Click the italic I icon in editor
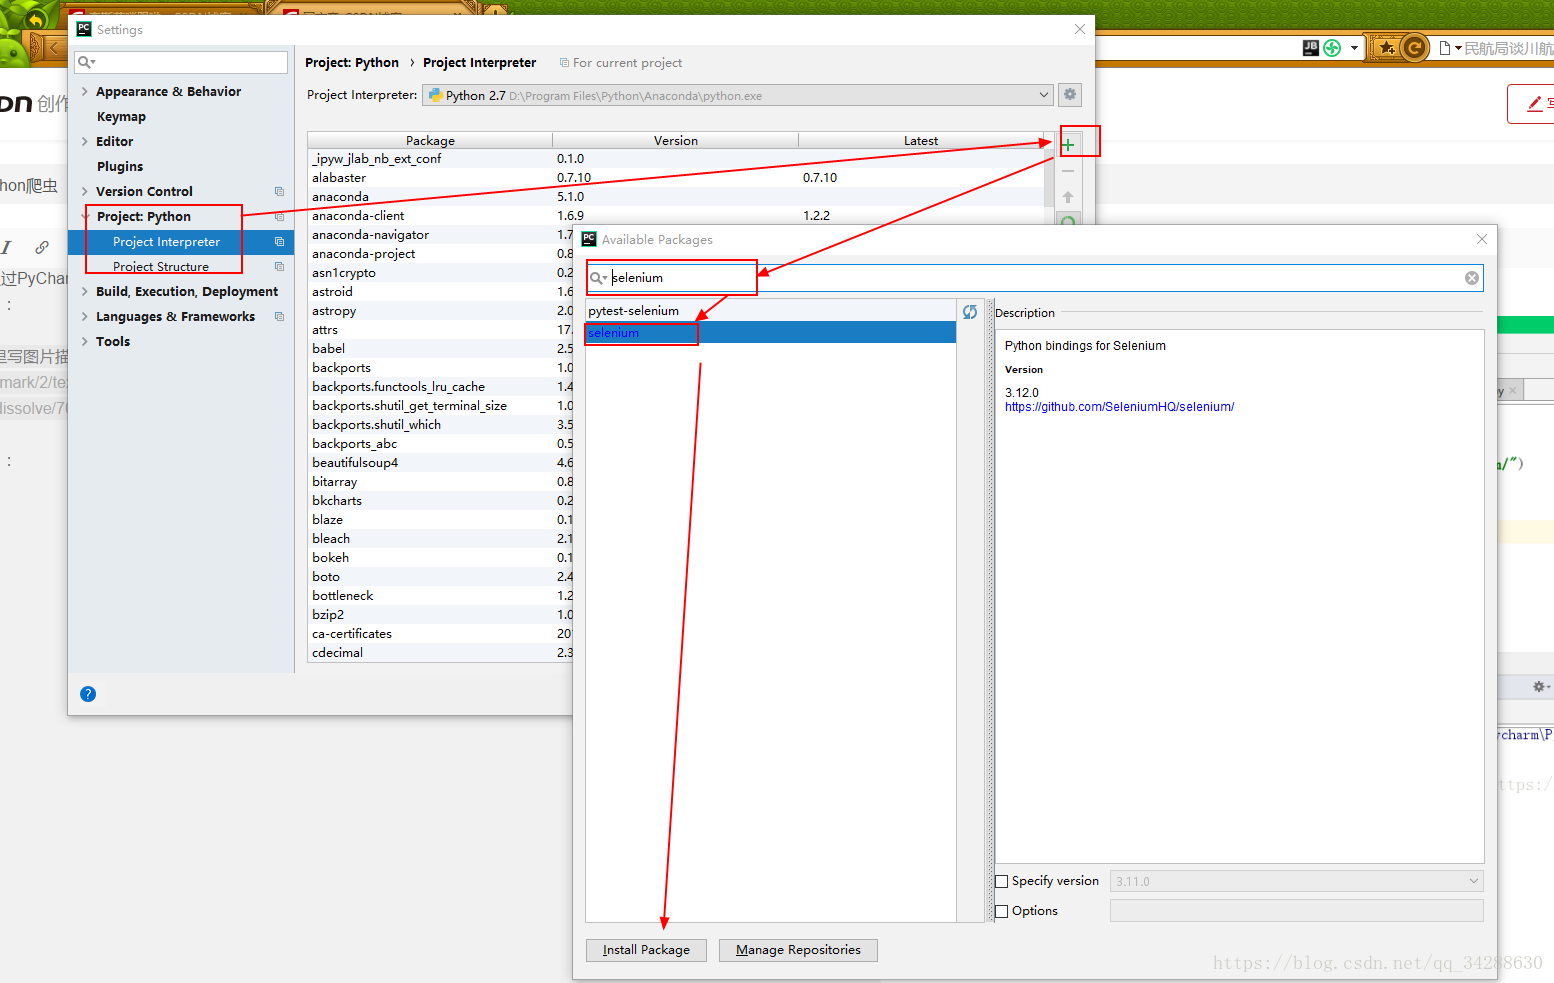This screenshot has width=1554, height=983. click(6, 247)
